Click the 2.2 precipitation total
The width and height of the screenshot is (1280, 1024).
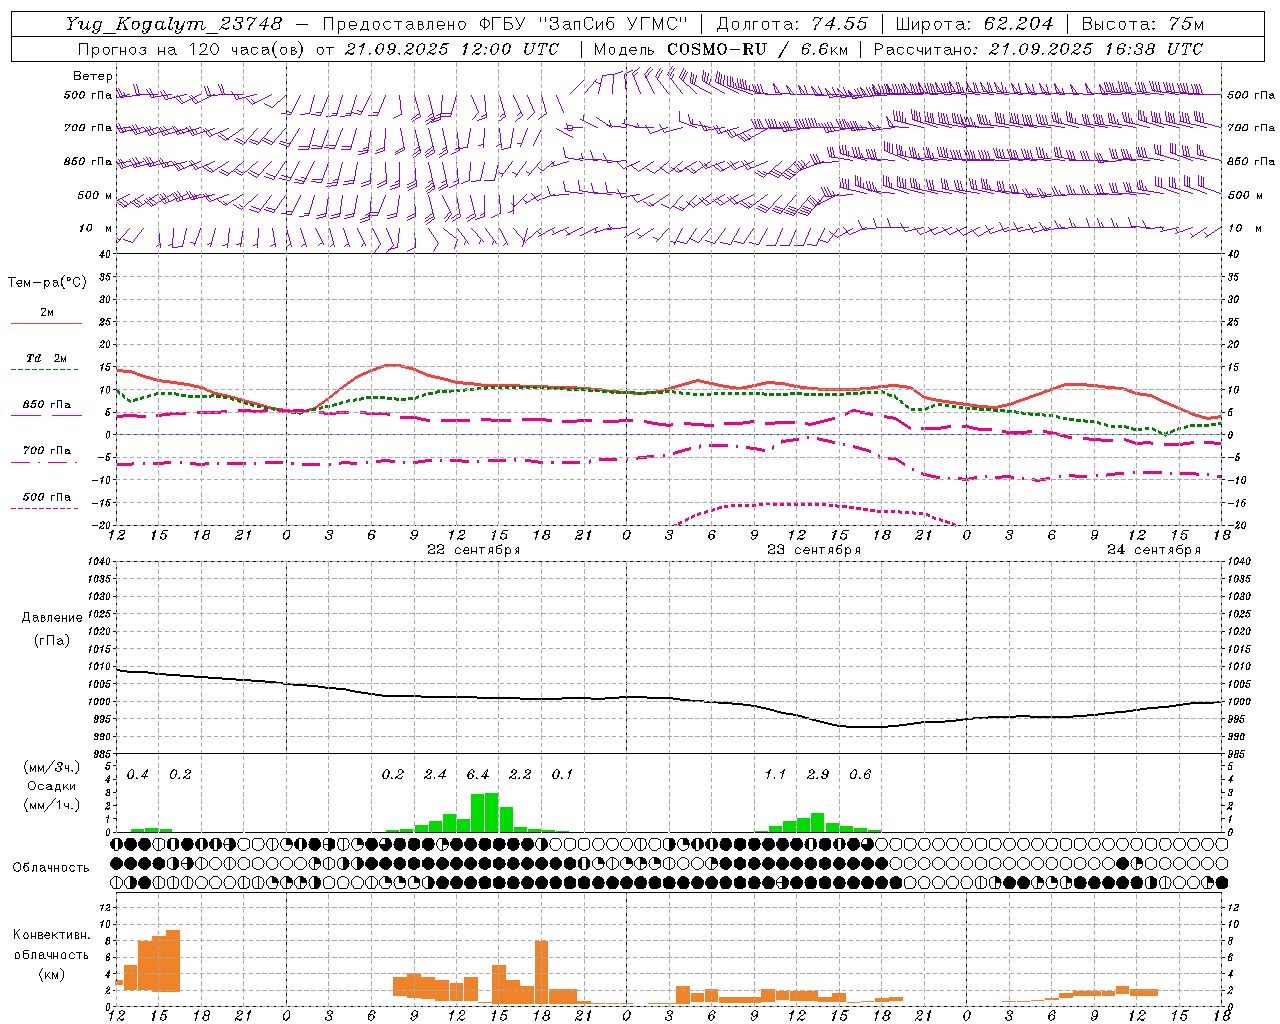click(x=520, y=775)
